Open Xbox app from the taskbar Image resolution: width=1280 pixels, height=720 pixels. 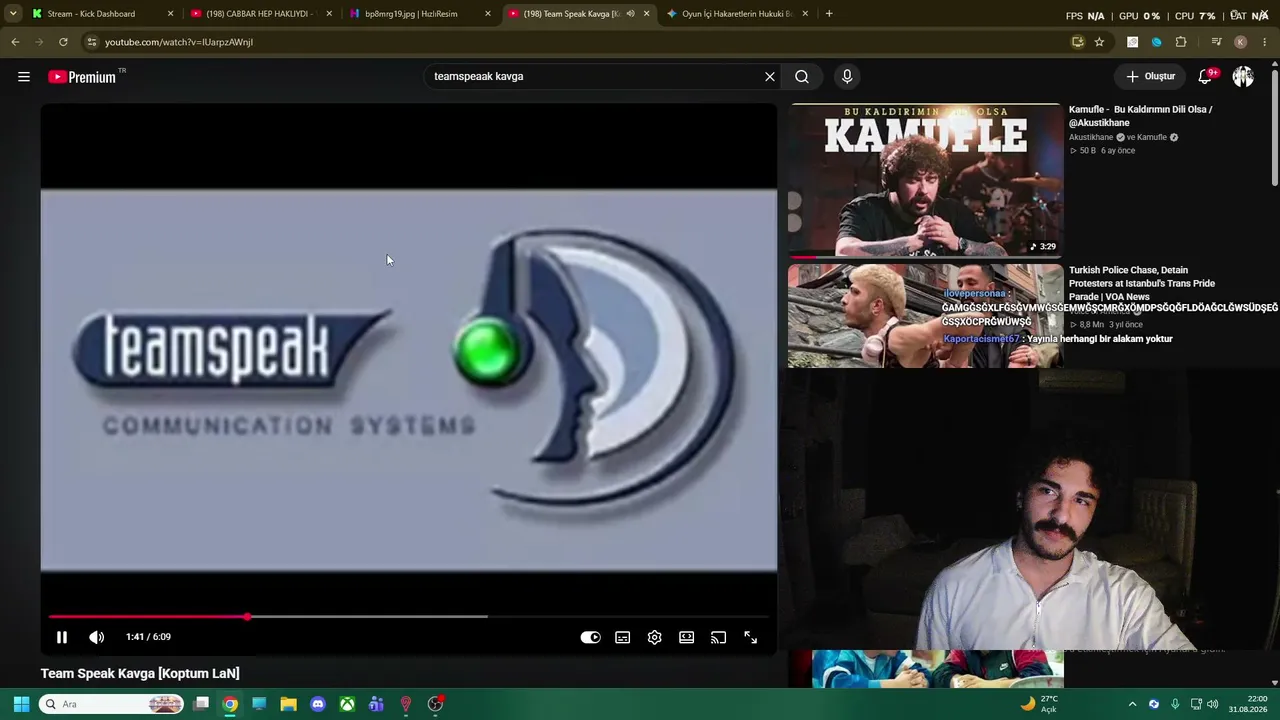[347, 704]
